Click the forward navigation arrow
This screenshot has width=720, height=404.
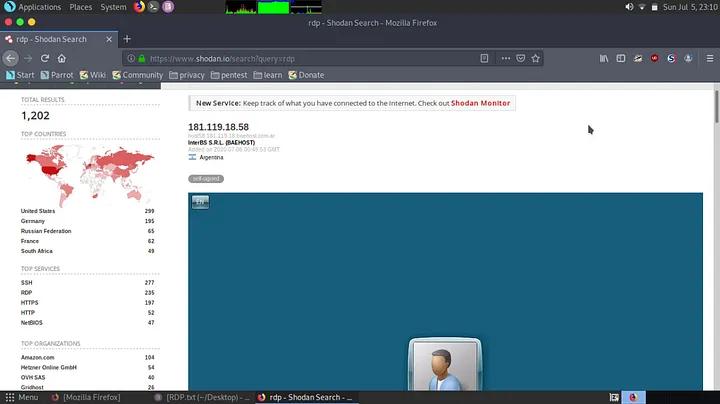click(28, 58)
